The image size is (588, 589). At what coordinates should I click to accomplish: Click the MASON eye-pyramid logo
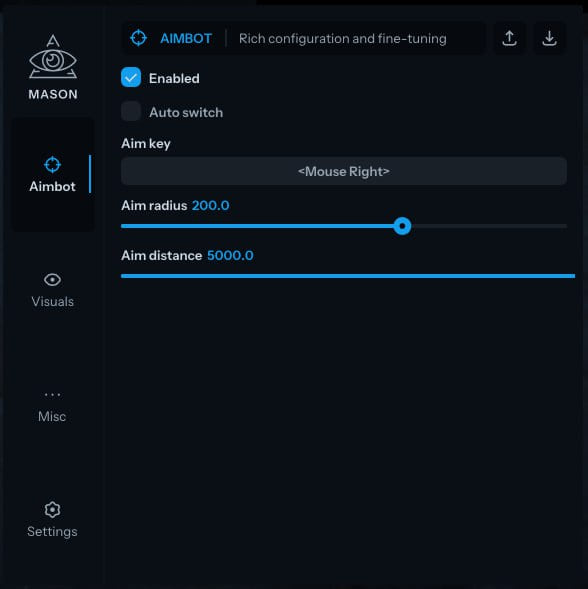click(53, 57)
